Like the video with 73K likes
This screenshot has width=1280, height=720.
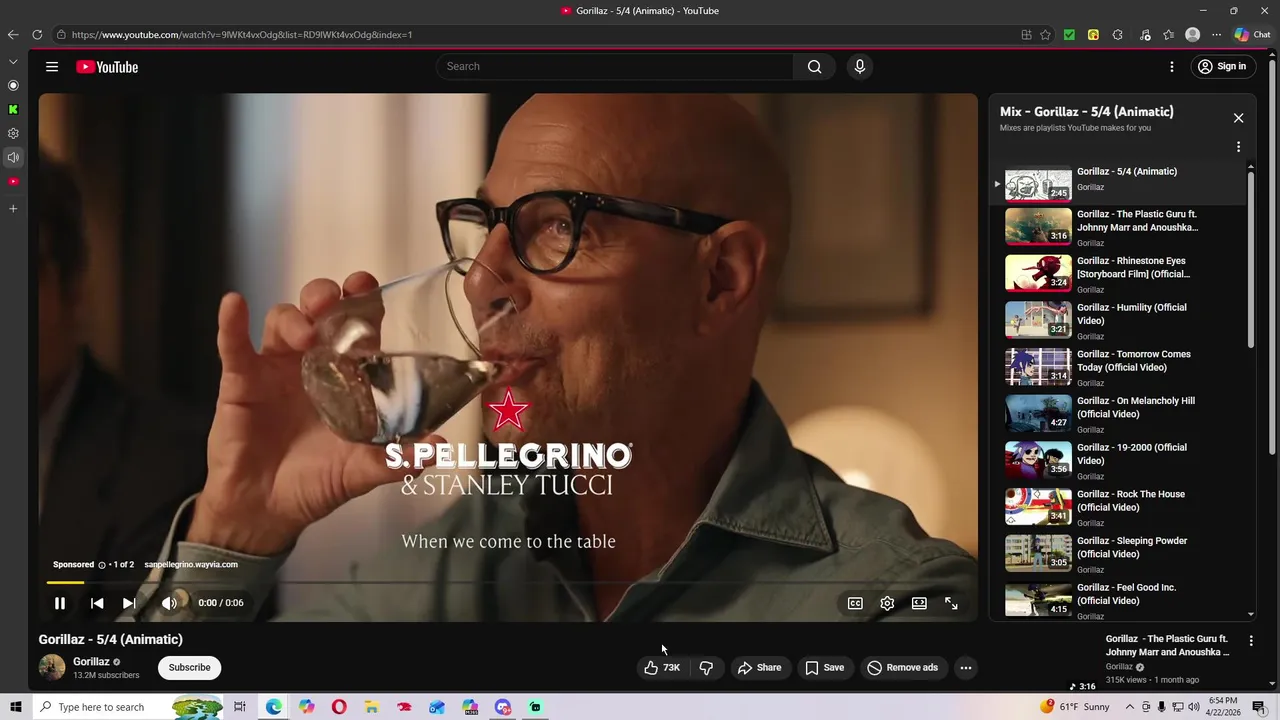click(x=661, y=667)
